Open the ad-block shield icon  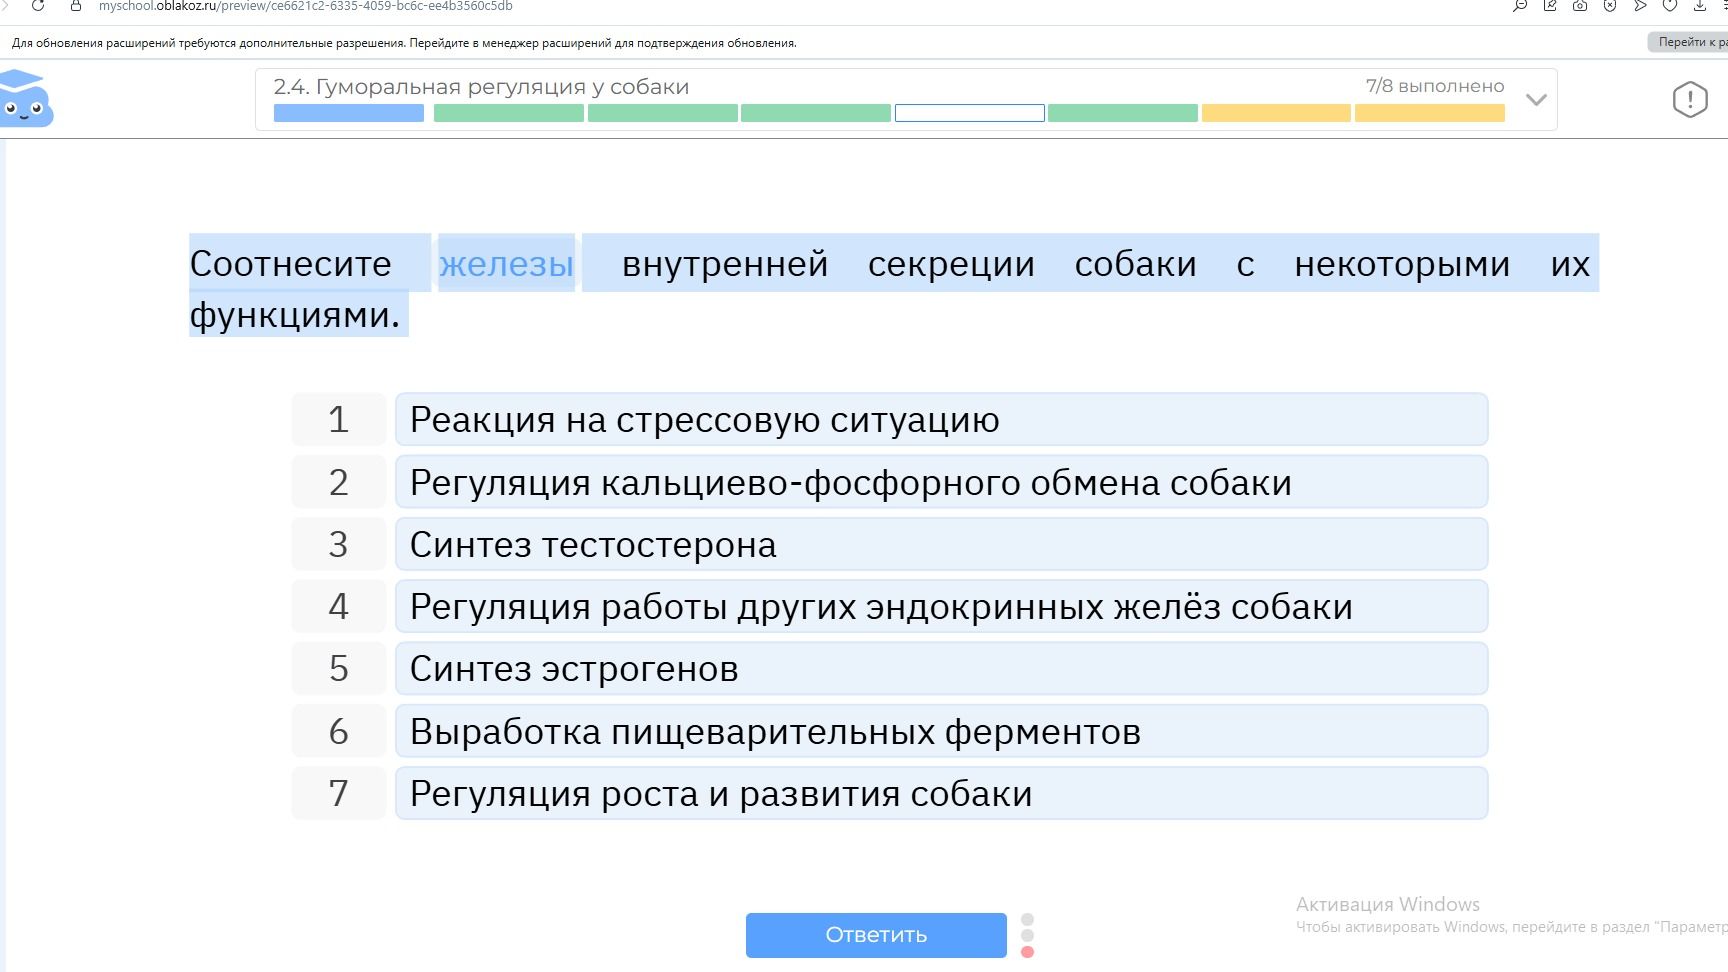click(1610, 6)
